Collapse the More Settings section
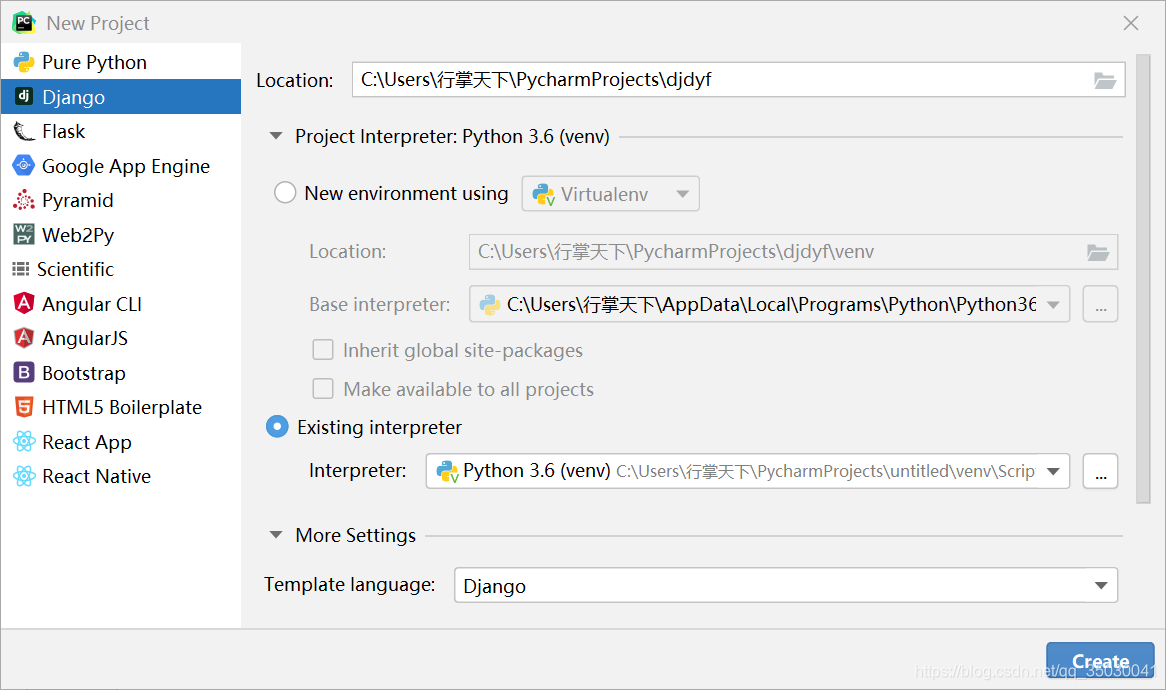This screenshot has width=1166, height=690. pos(277,535)
